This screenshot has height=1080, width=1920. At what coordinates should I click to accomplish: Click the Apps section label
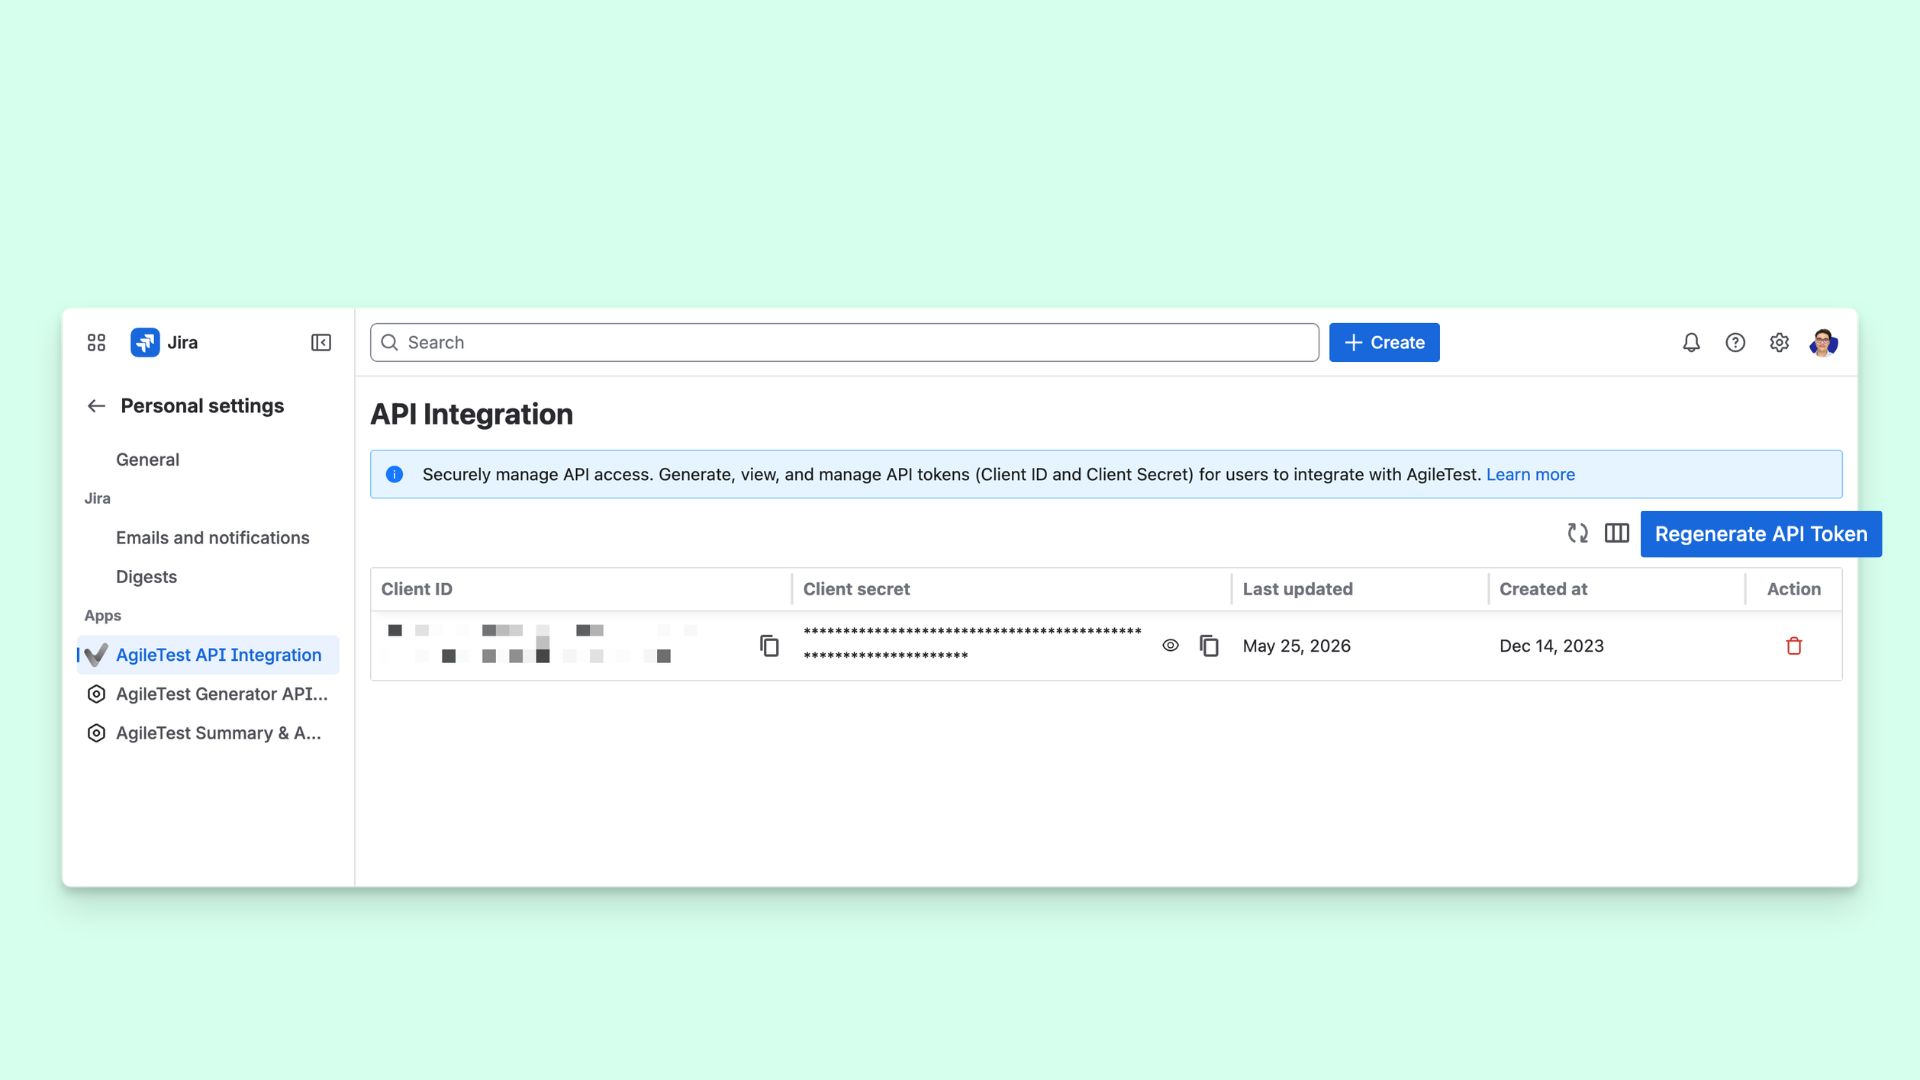[103, 616]
